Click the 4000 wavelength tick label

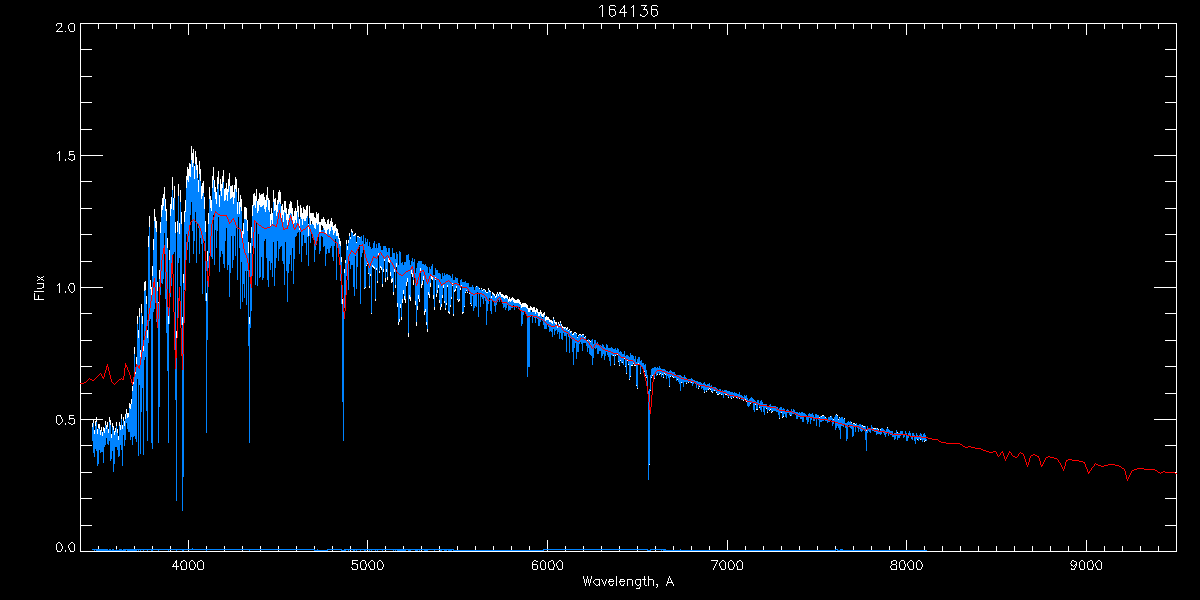click(188, 566)
